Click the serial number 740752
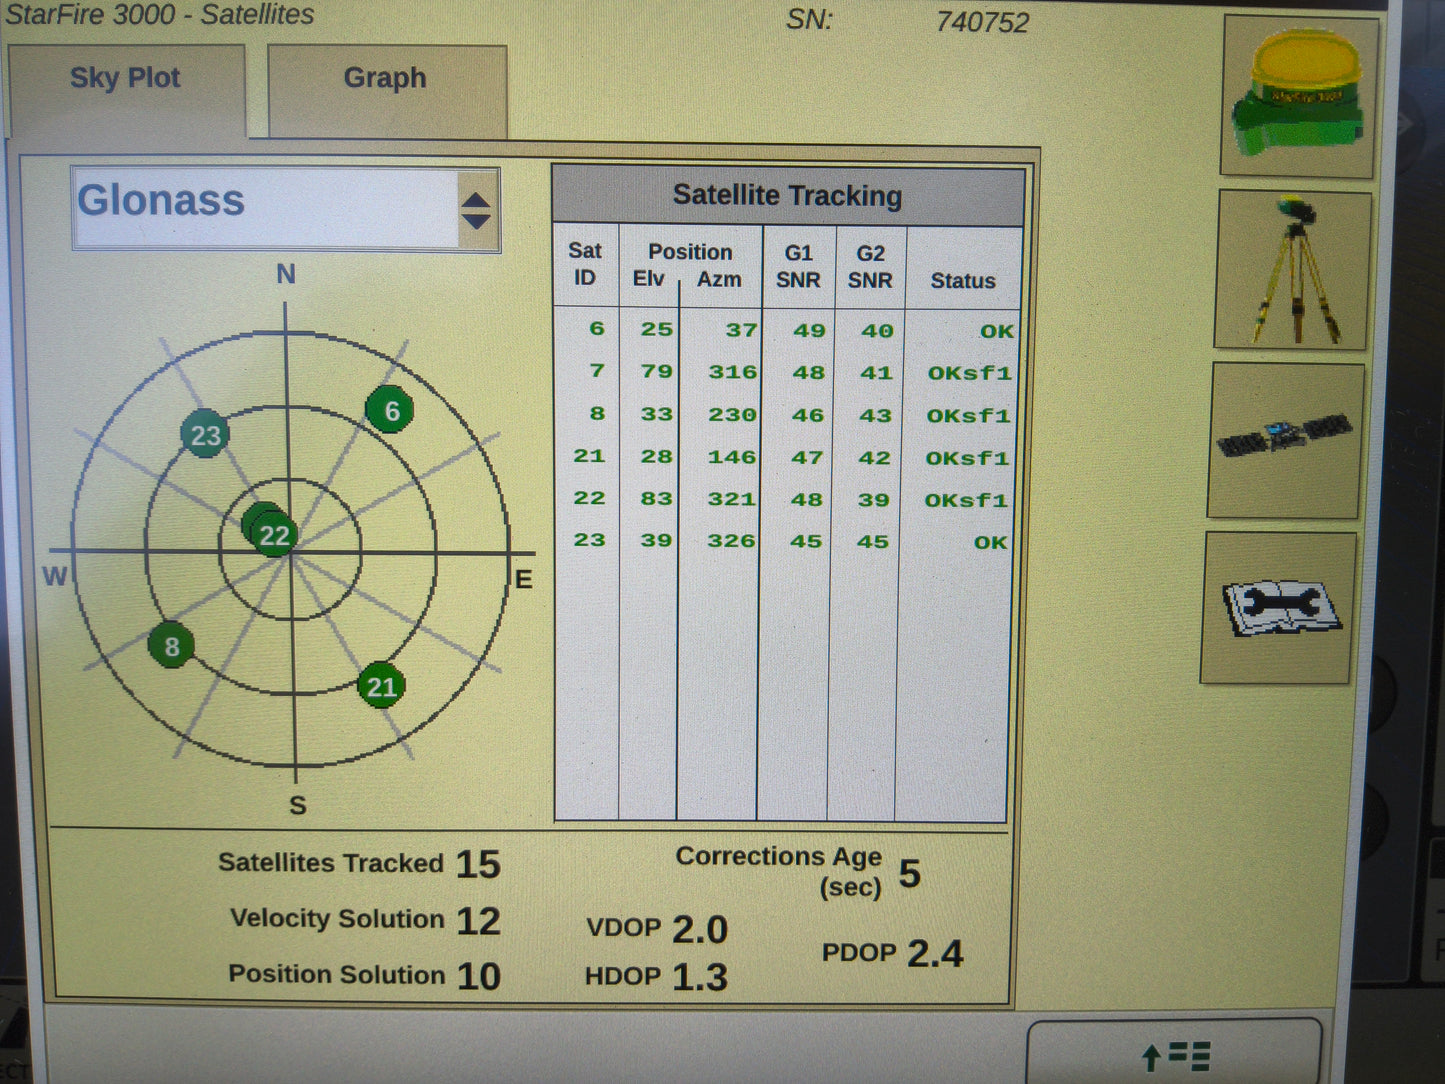The width and height of the screenshot is (1445, 1084). (x=982, y=22)
